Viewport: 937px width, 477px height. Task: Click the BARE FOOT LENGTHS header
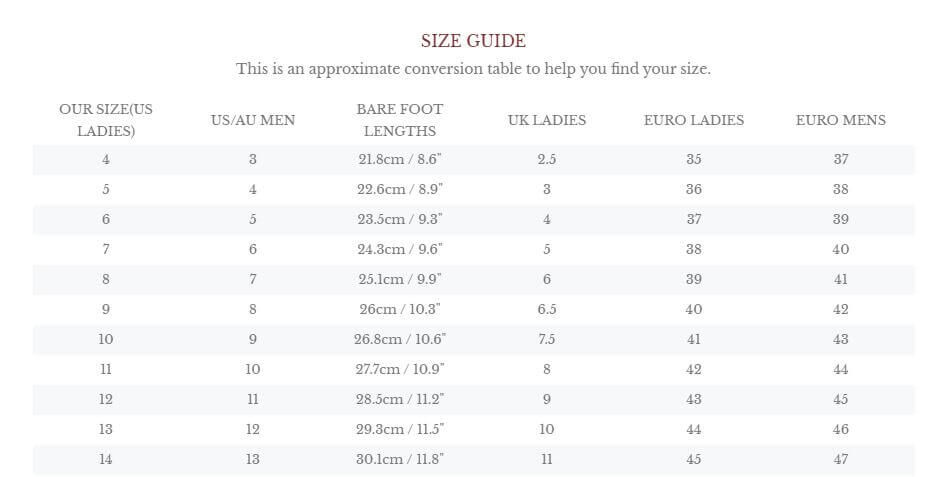(x=400, y=120)
